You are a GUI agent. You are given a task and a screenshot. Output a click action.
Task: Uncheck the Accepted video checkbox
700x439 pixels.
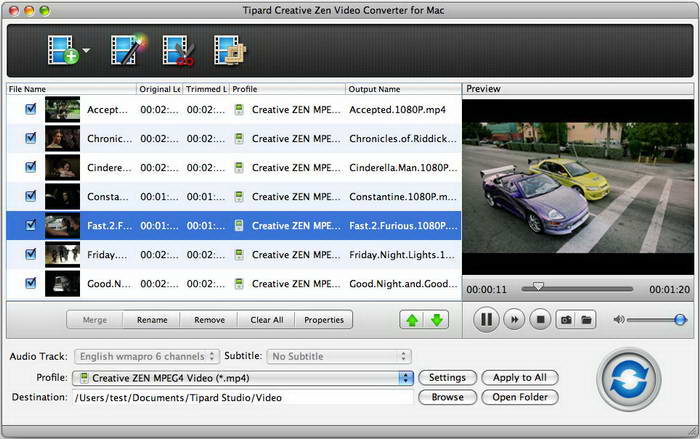30,109
